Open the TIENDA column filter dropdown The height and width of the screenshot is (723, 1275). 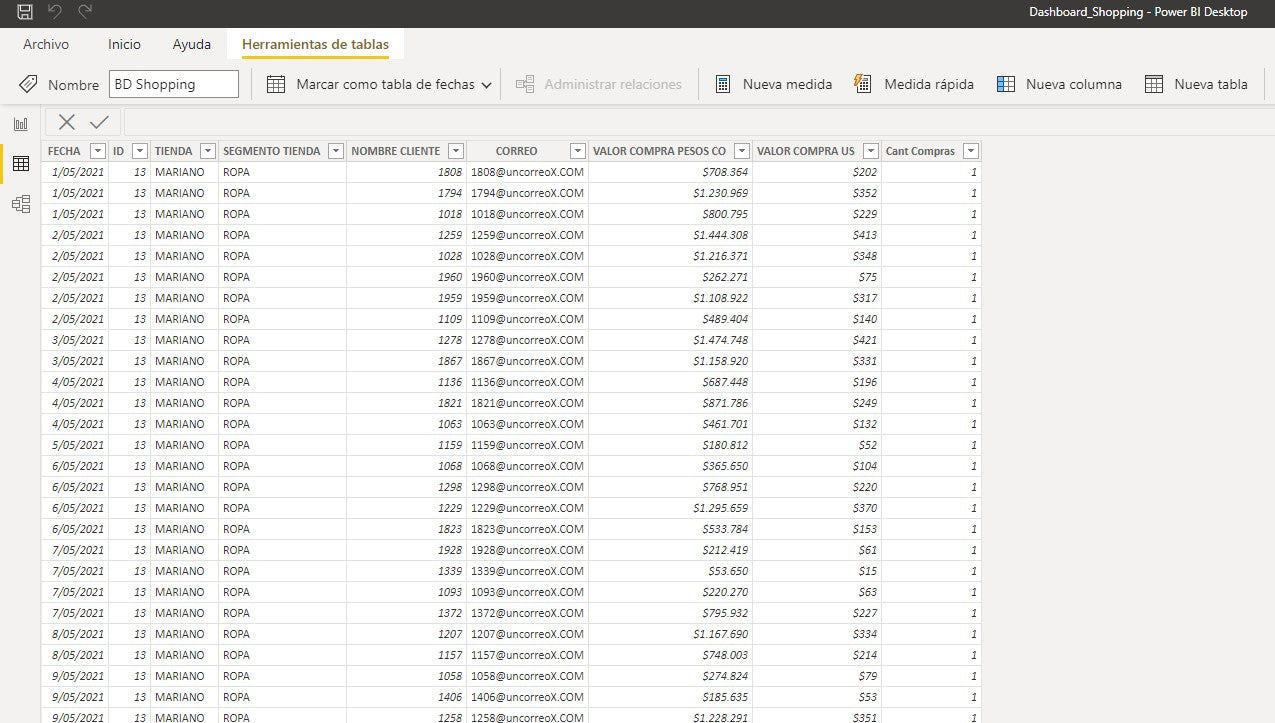click(207, 151)
